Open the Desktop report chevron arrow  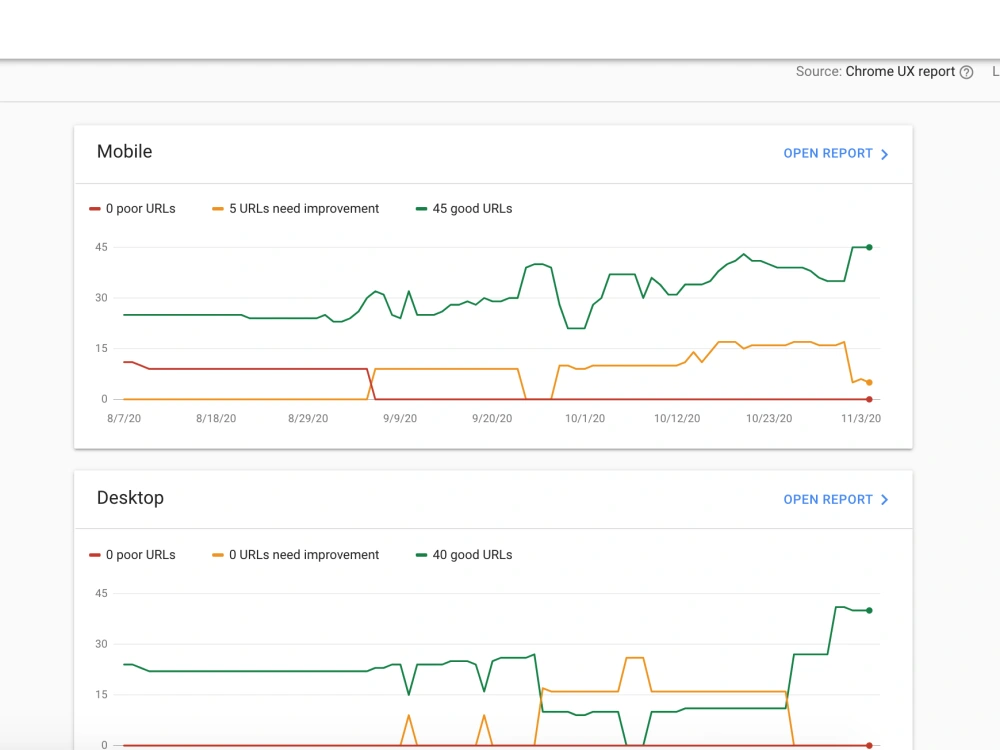pos(885,500)
